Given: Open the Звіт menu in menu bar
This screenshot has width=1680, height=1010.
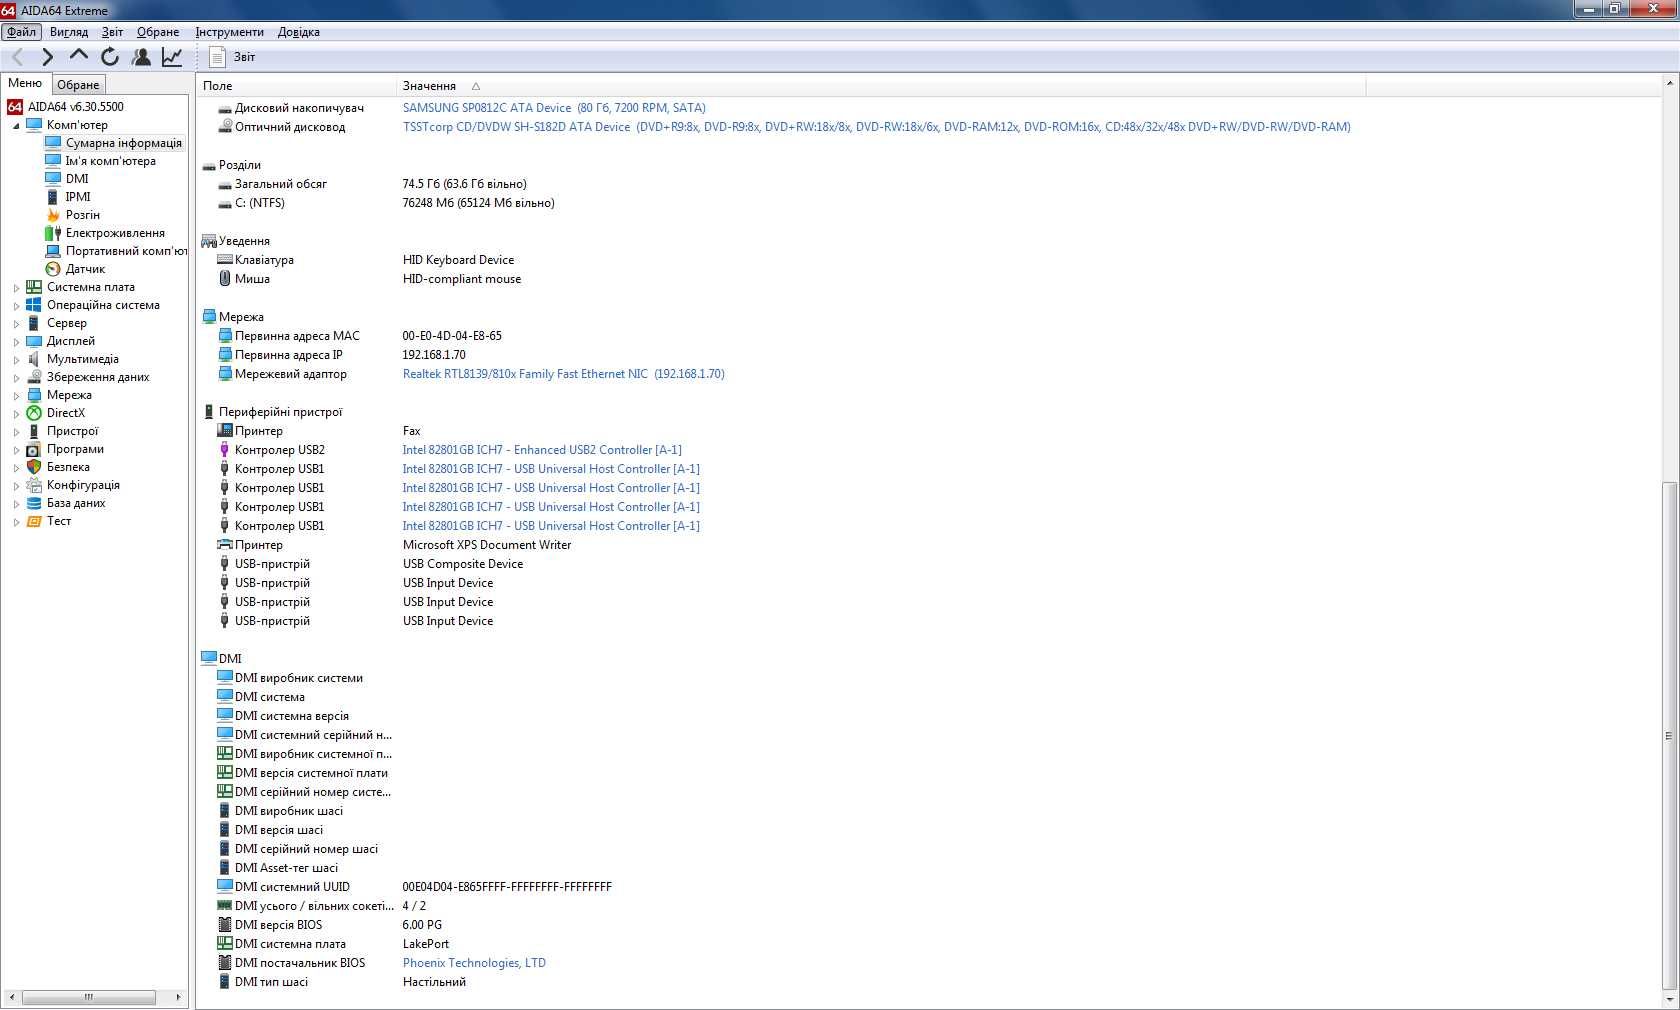Looking at the screenshot, I should (x=112, y=32).
